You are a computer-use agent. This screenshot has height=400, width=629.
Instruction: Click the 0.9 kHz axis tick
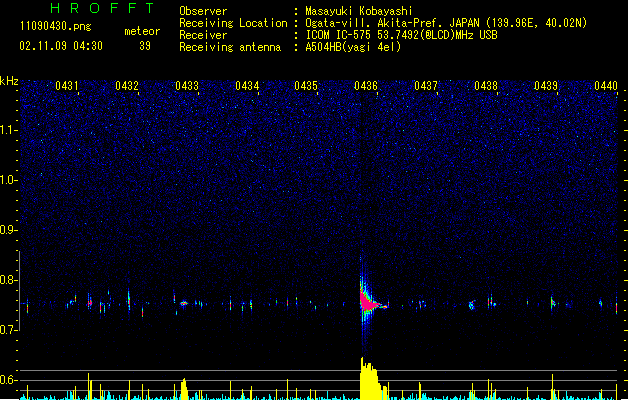(8, 230)
